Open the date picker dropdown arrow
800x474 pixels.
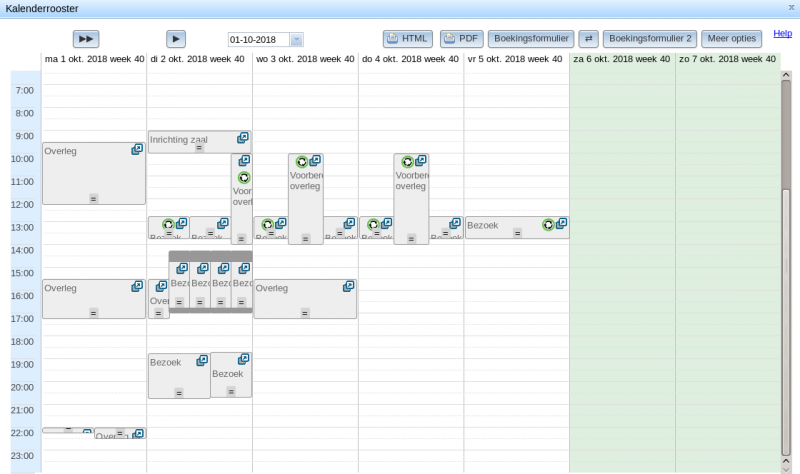tap(296, 40)
